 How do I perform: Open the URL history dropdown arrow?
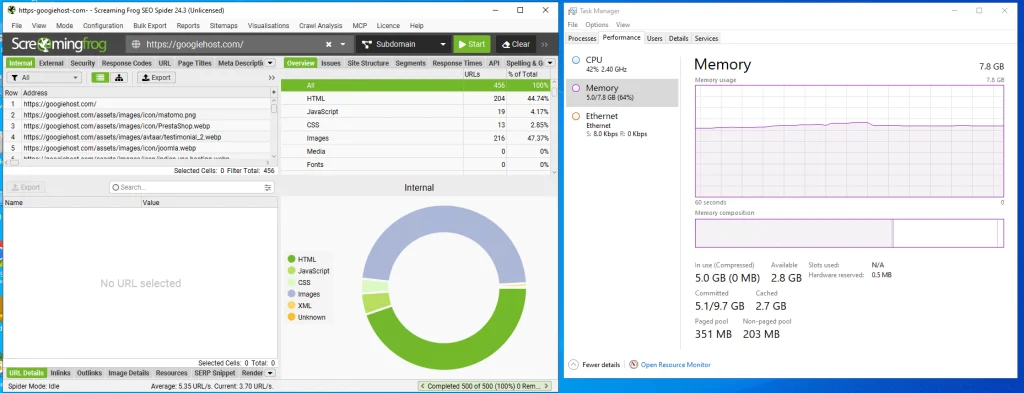click(x=343, y=44)
